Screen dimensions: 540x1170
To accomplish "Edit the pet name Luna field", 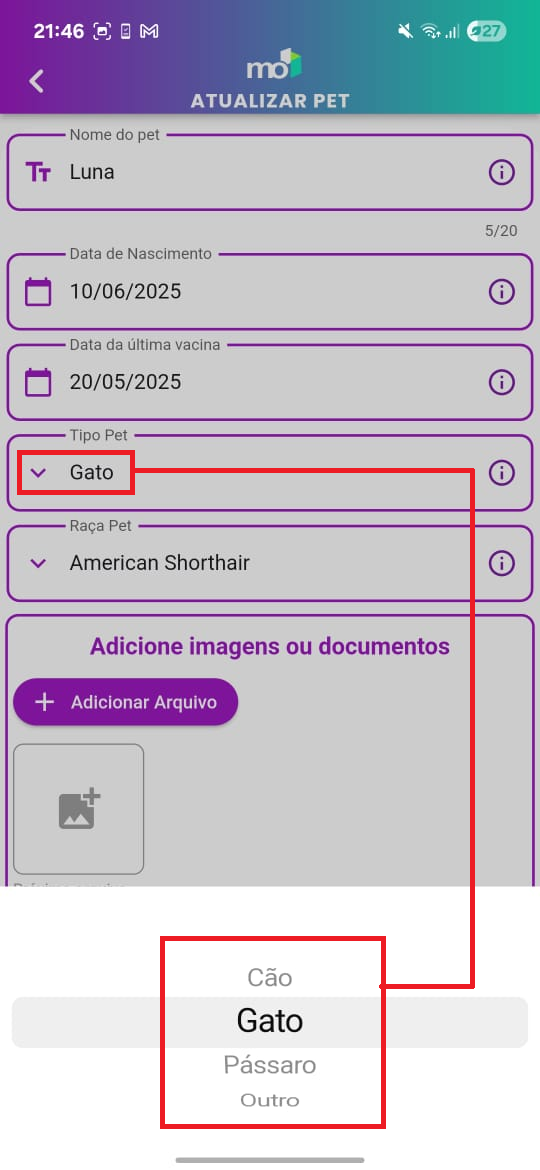I will click(x=269, y=172).
